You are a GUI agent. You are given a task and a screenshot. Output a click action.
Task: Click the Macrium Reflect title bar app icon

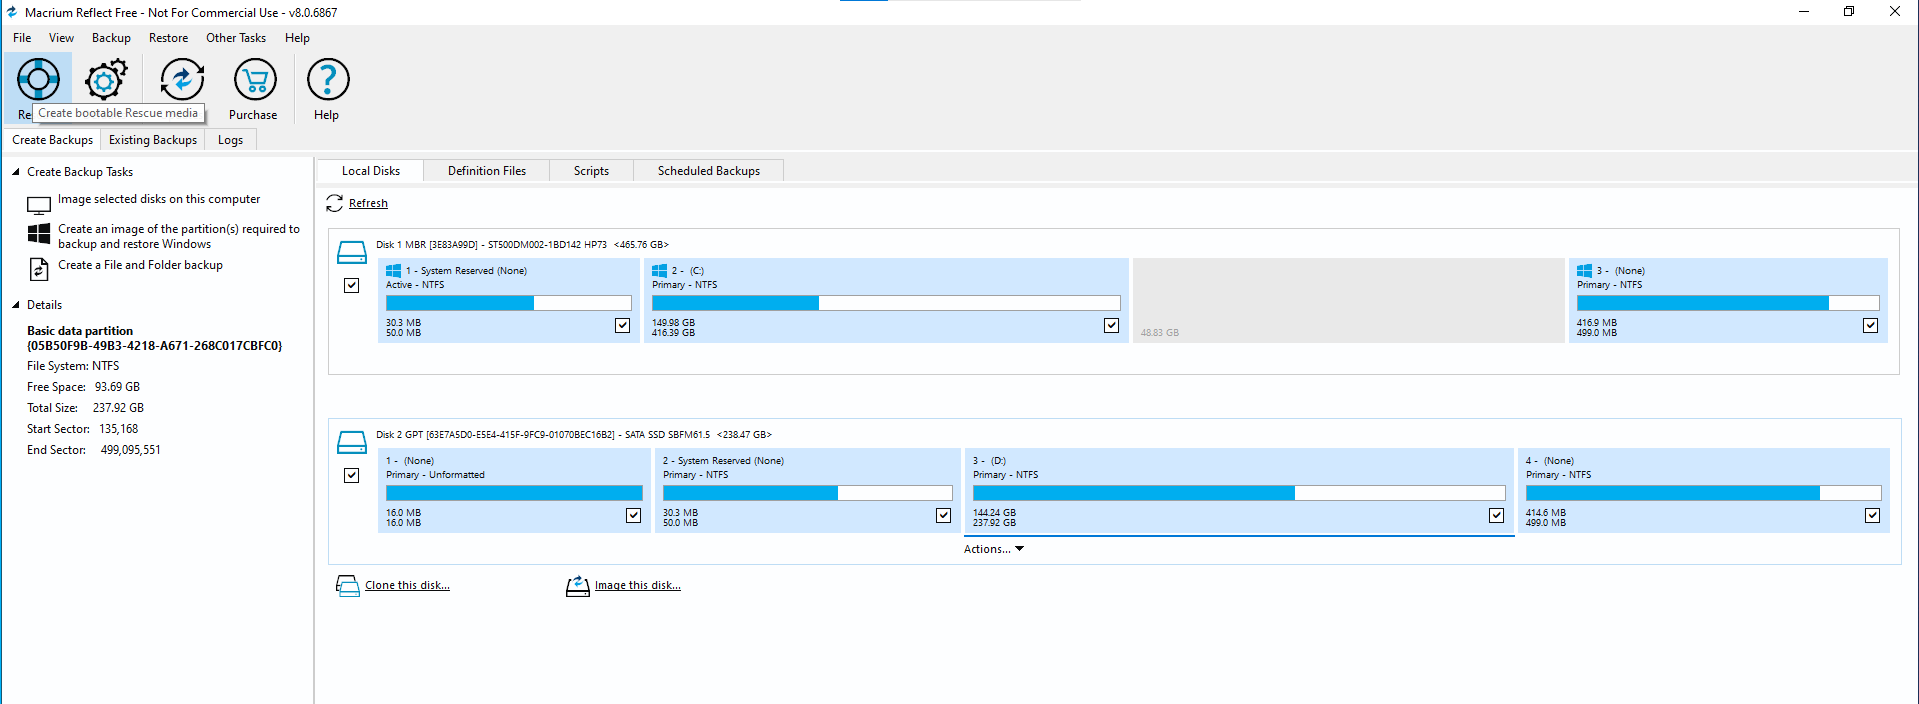pyautogui.click(x=12, y=12)
